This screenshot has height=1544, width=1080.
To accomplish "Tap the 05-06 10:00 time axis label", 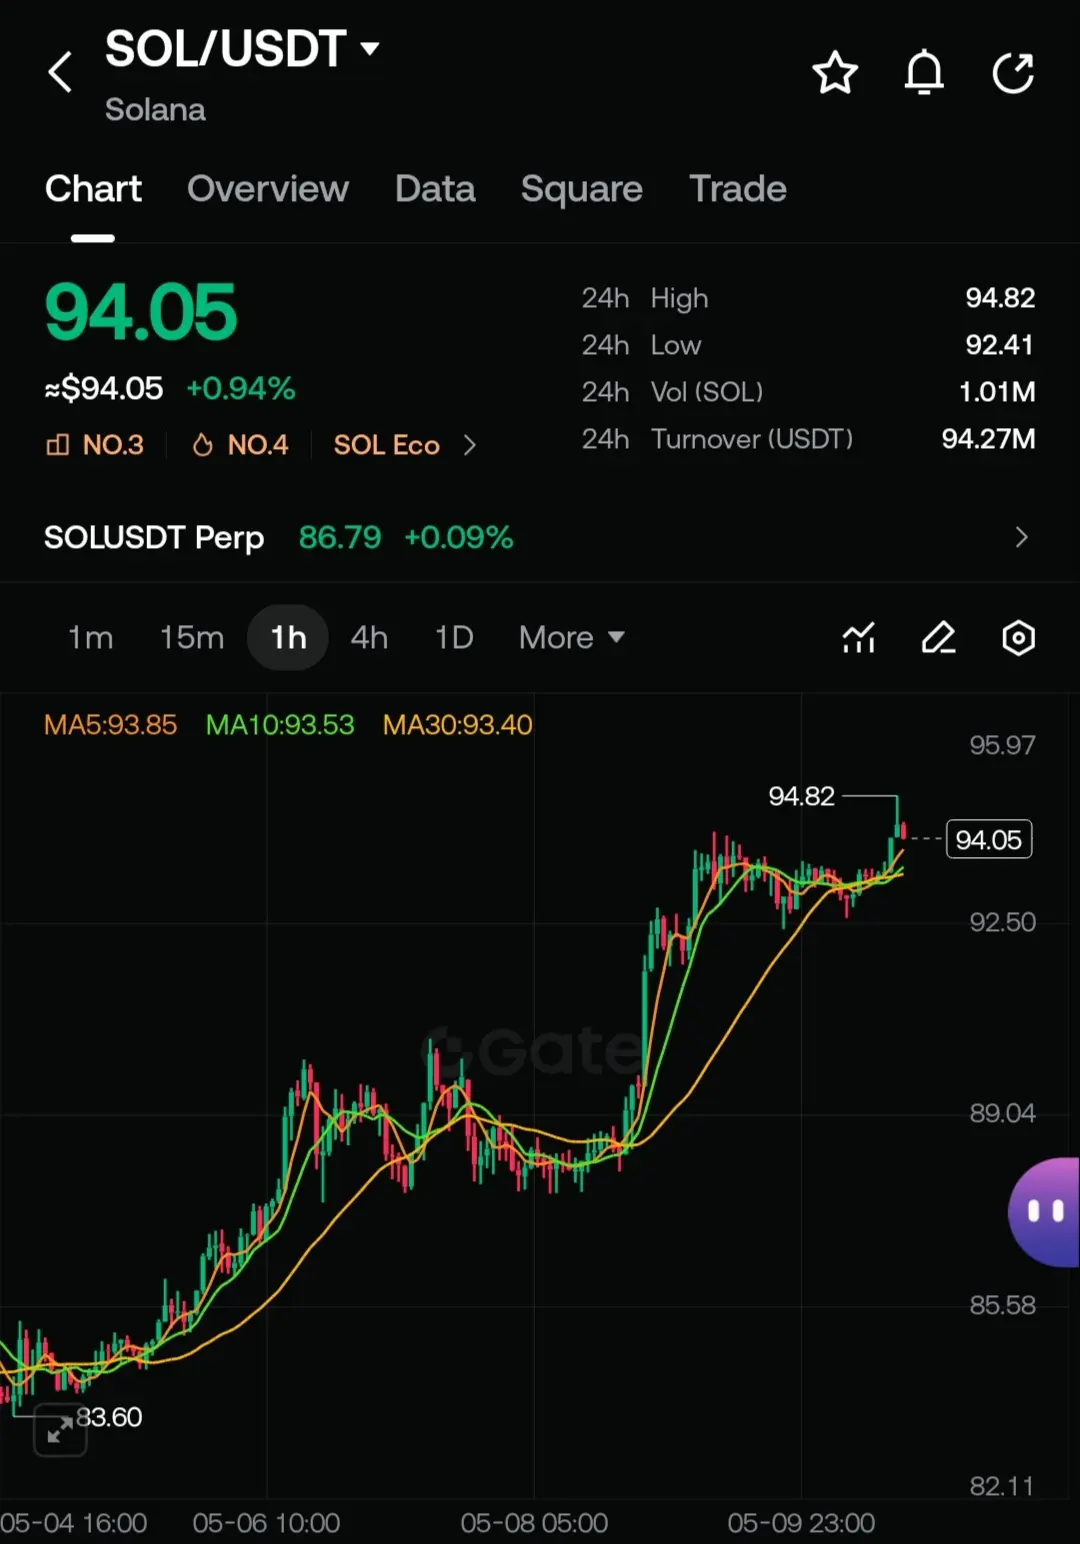I will (266, 1523).
